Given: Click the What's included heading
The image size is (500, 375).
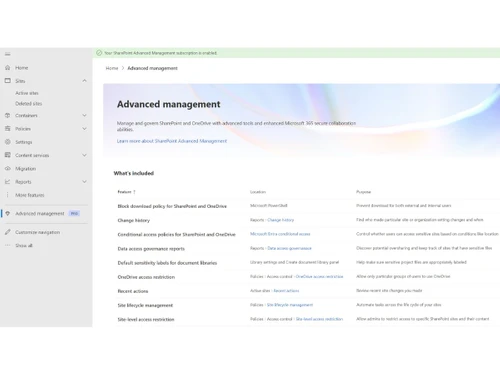Looking at the screenshot, I should click(134, 173).
